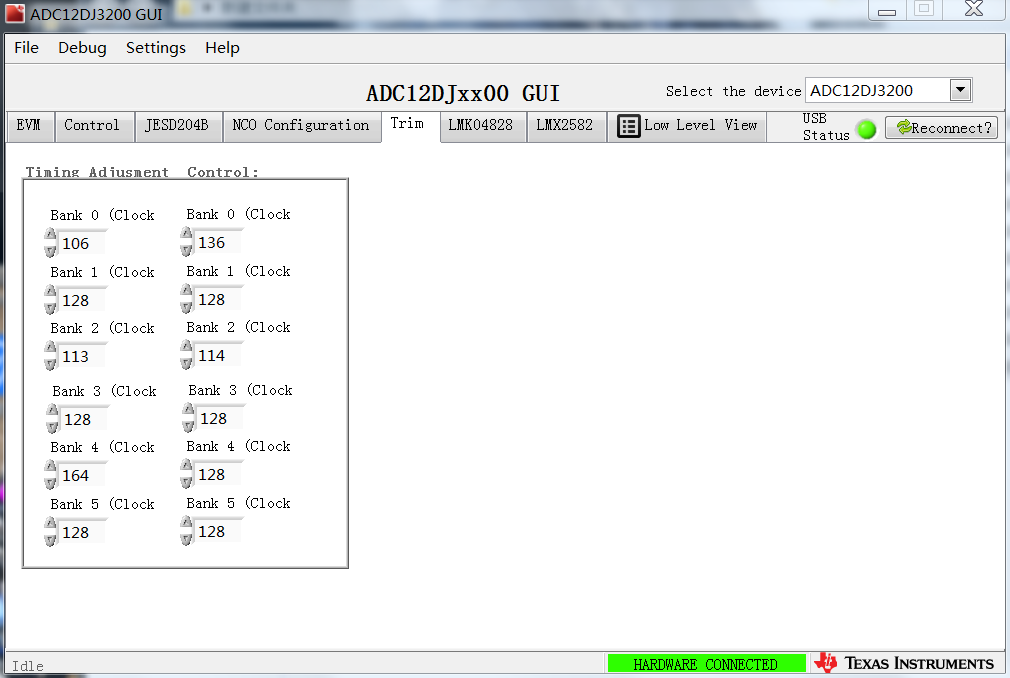Increment the Bank 4 value 164

click(50, 467)
